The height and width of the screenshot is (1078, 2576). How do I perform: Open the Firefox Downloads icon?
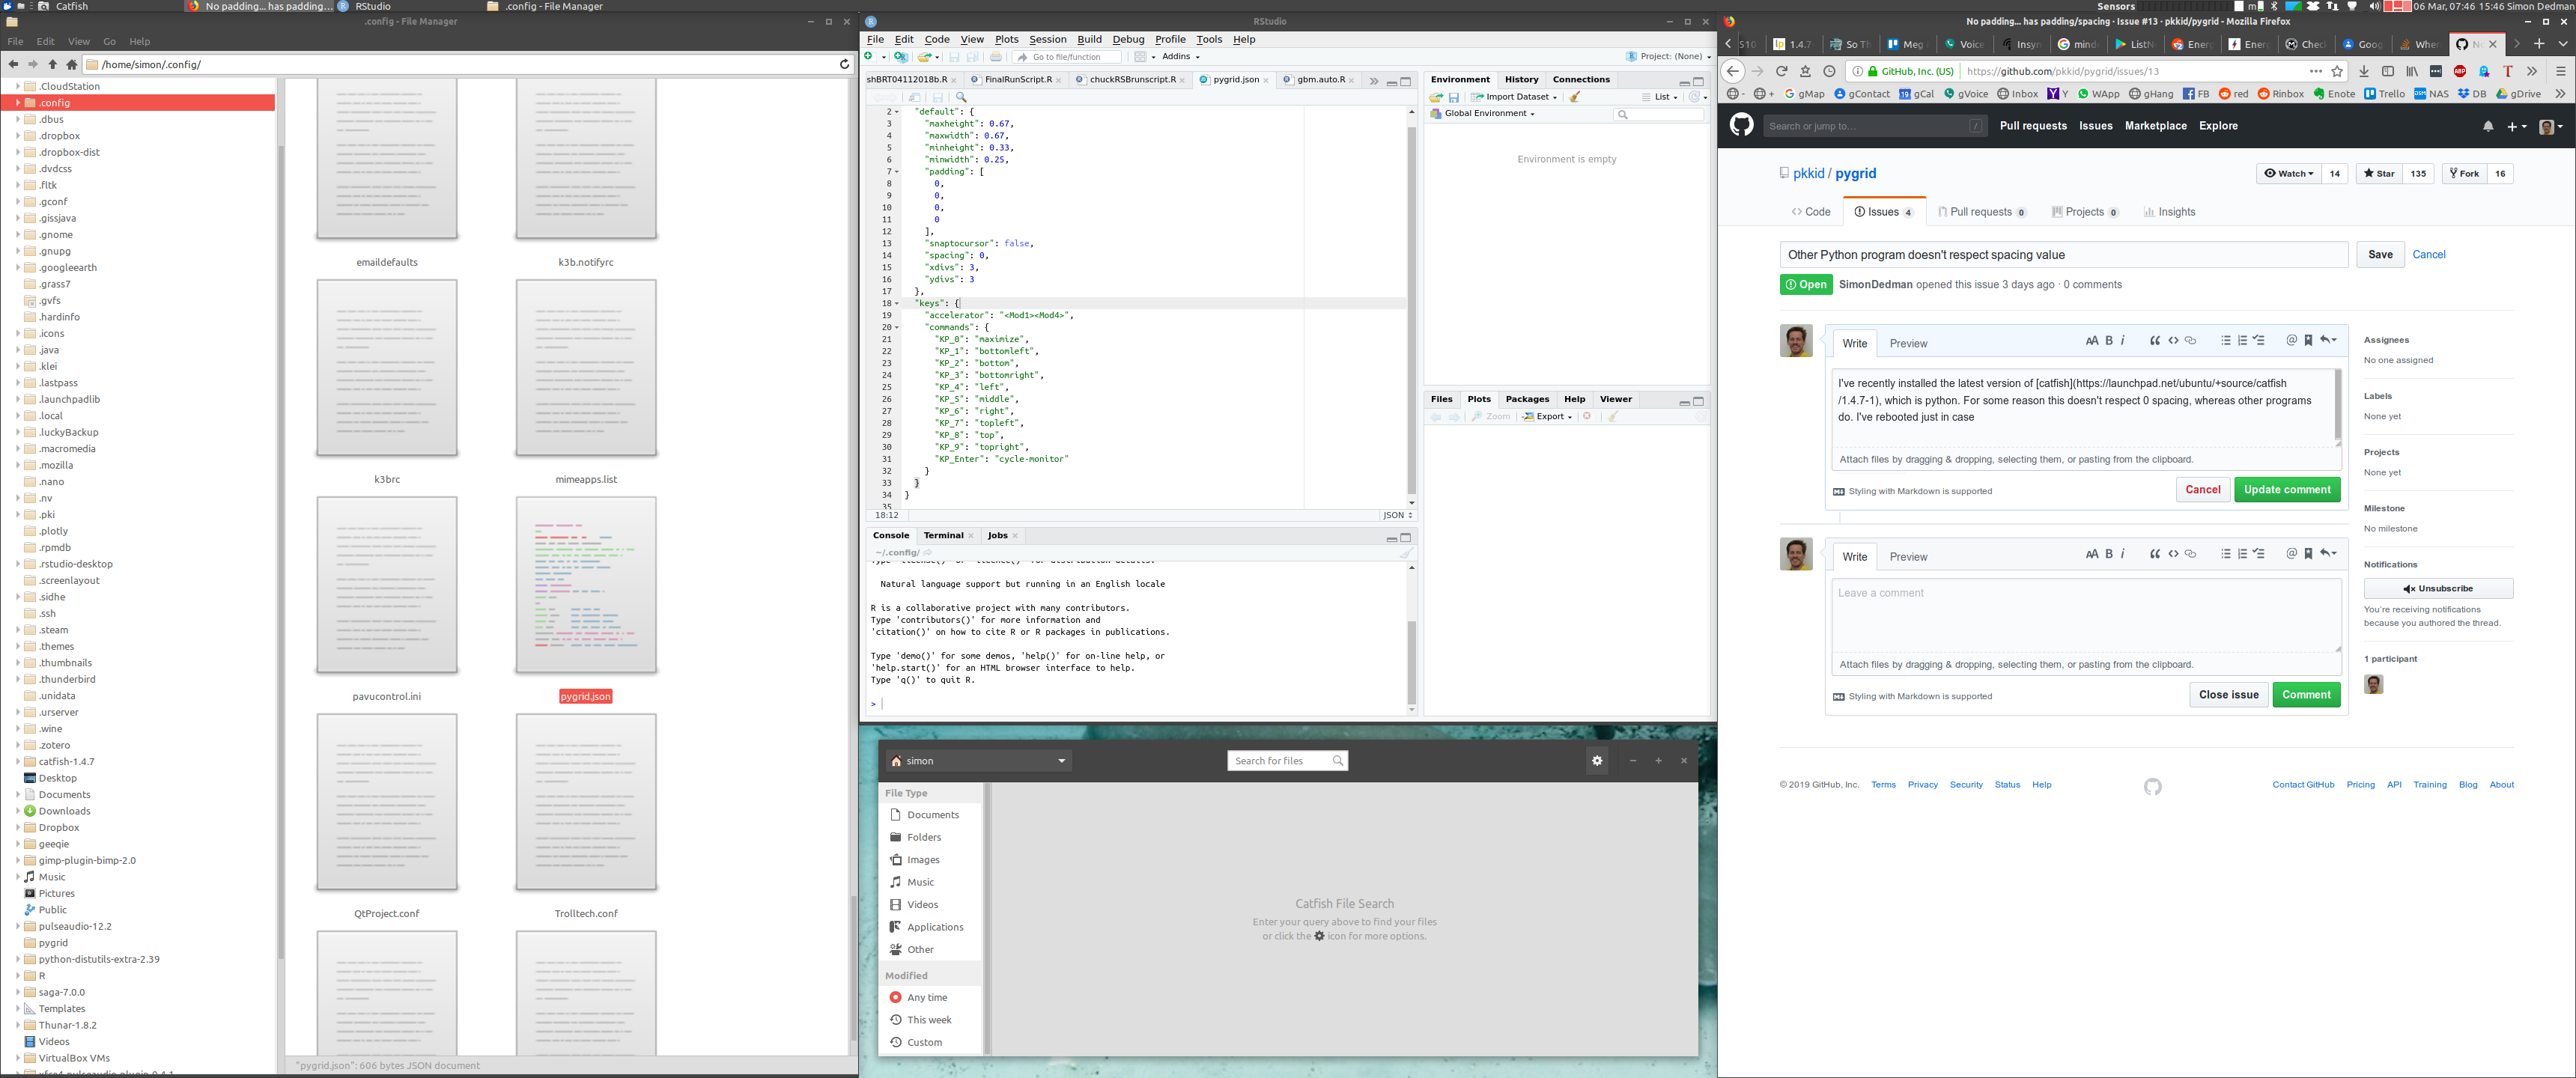coord(2364,71)
